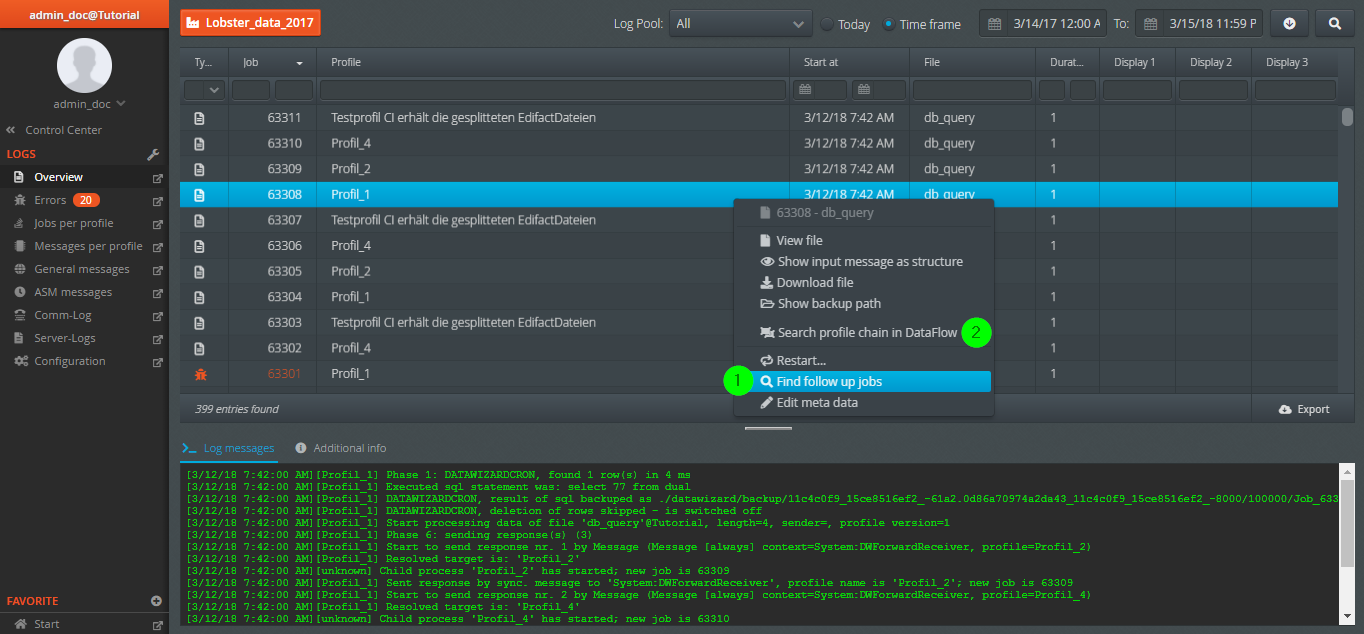Click the start date field 3/14/17

pyautogui.click(x=1043, y=24)
